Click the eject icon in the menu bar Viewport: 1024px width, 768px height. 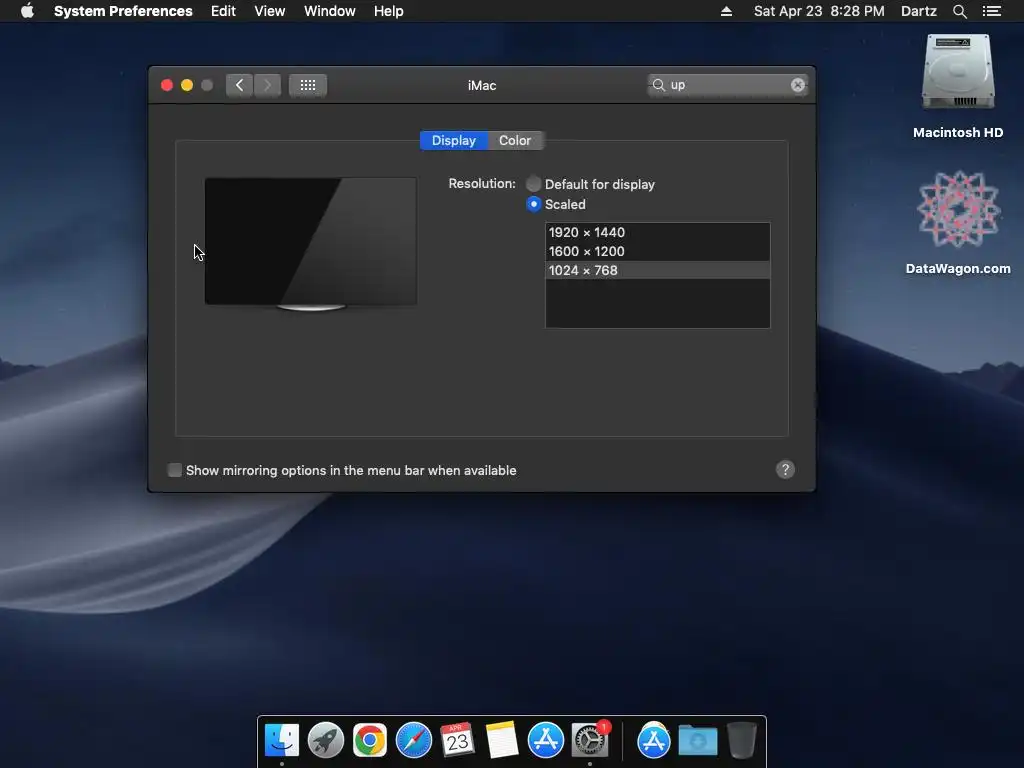(726, 11)
